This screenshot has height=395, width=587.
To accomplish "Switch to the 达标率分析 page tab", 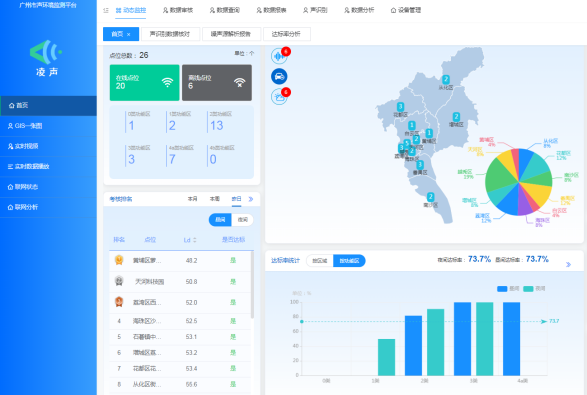I will coord(286,34).
